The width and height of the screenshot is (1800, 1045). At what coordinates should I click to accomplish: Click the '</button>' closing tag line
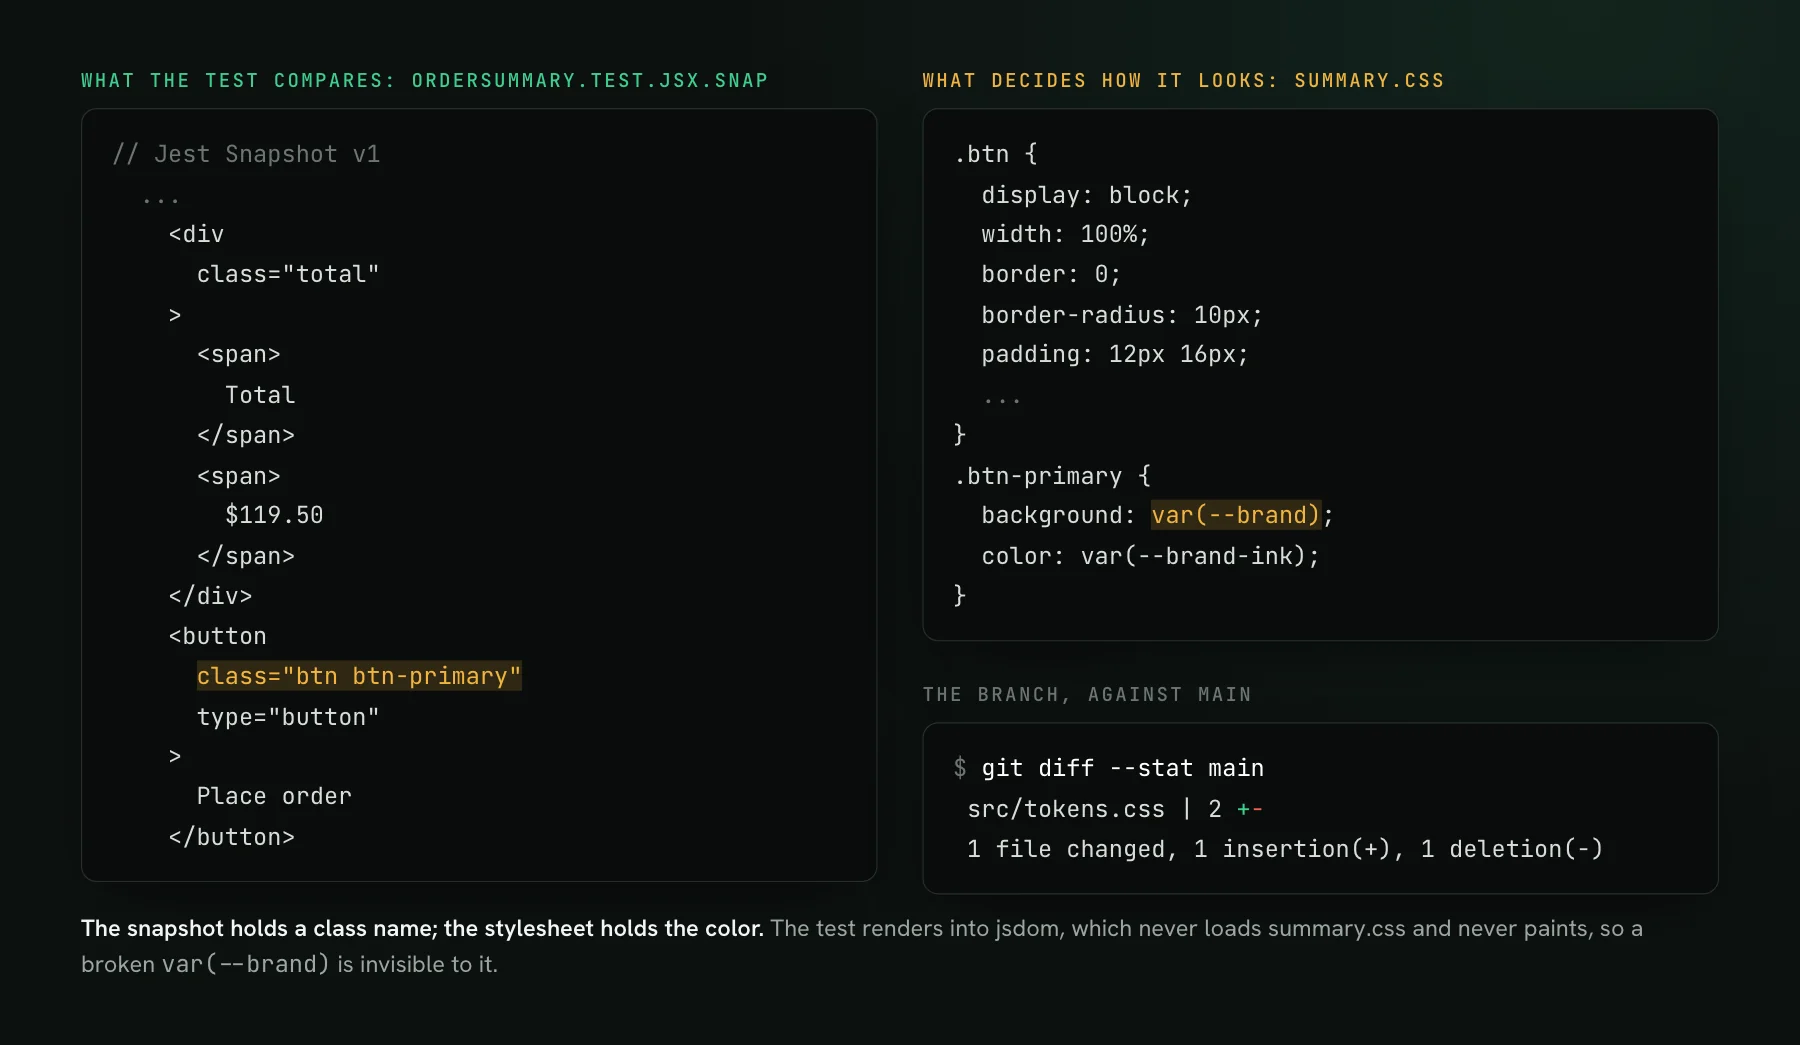point(231,837)
